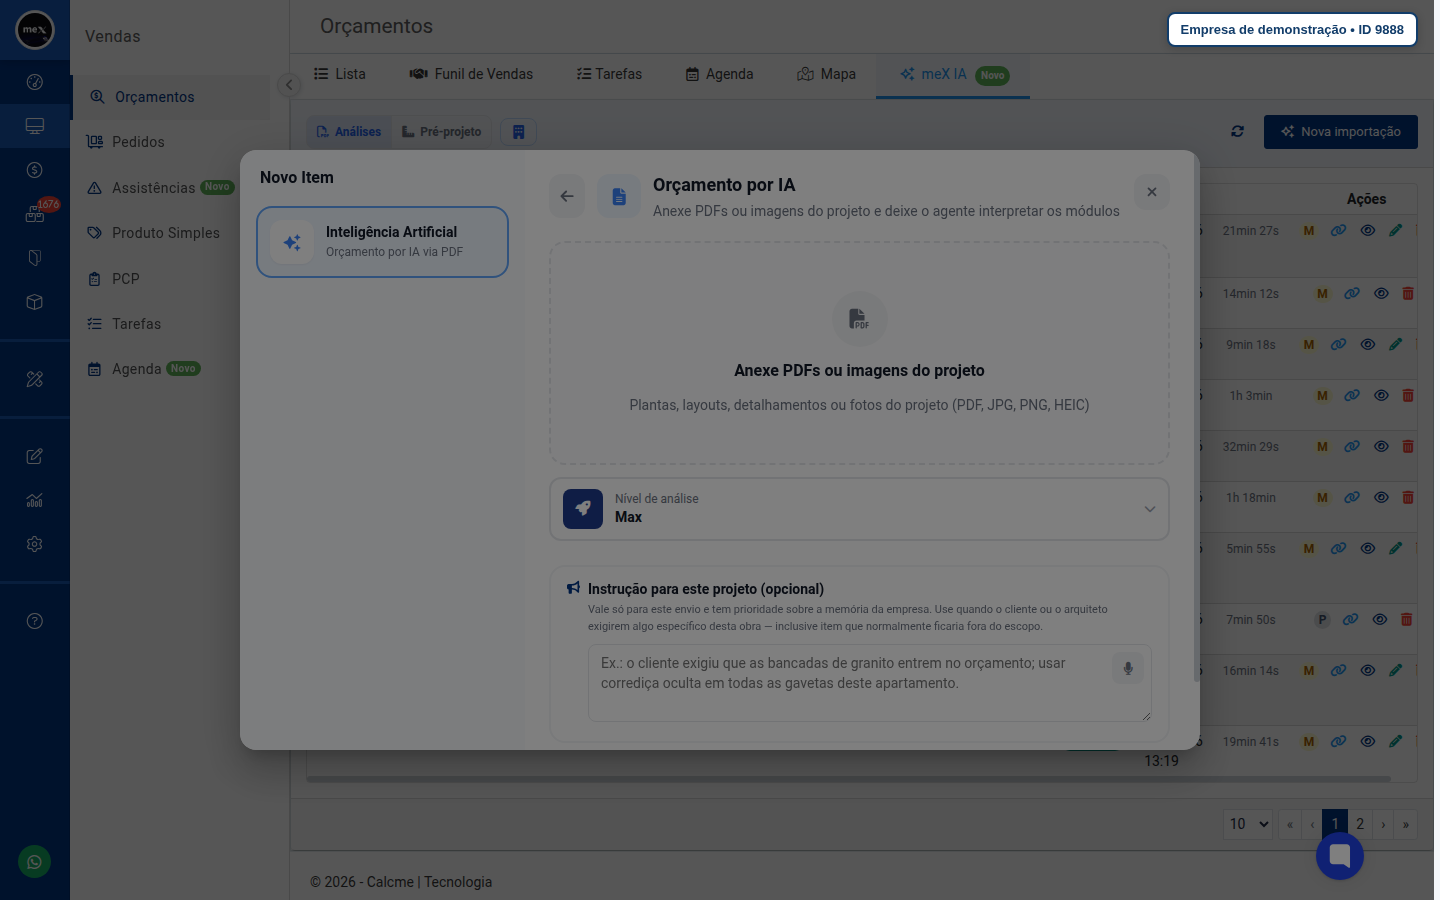Go back with the arrow button
This screenshot has height=900, width=1440.
pos(567,196)
